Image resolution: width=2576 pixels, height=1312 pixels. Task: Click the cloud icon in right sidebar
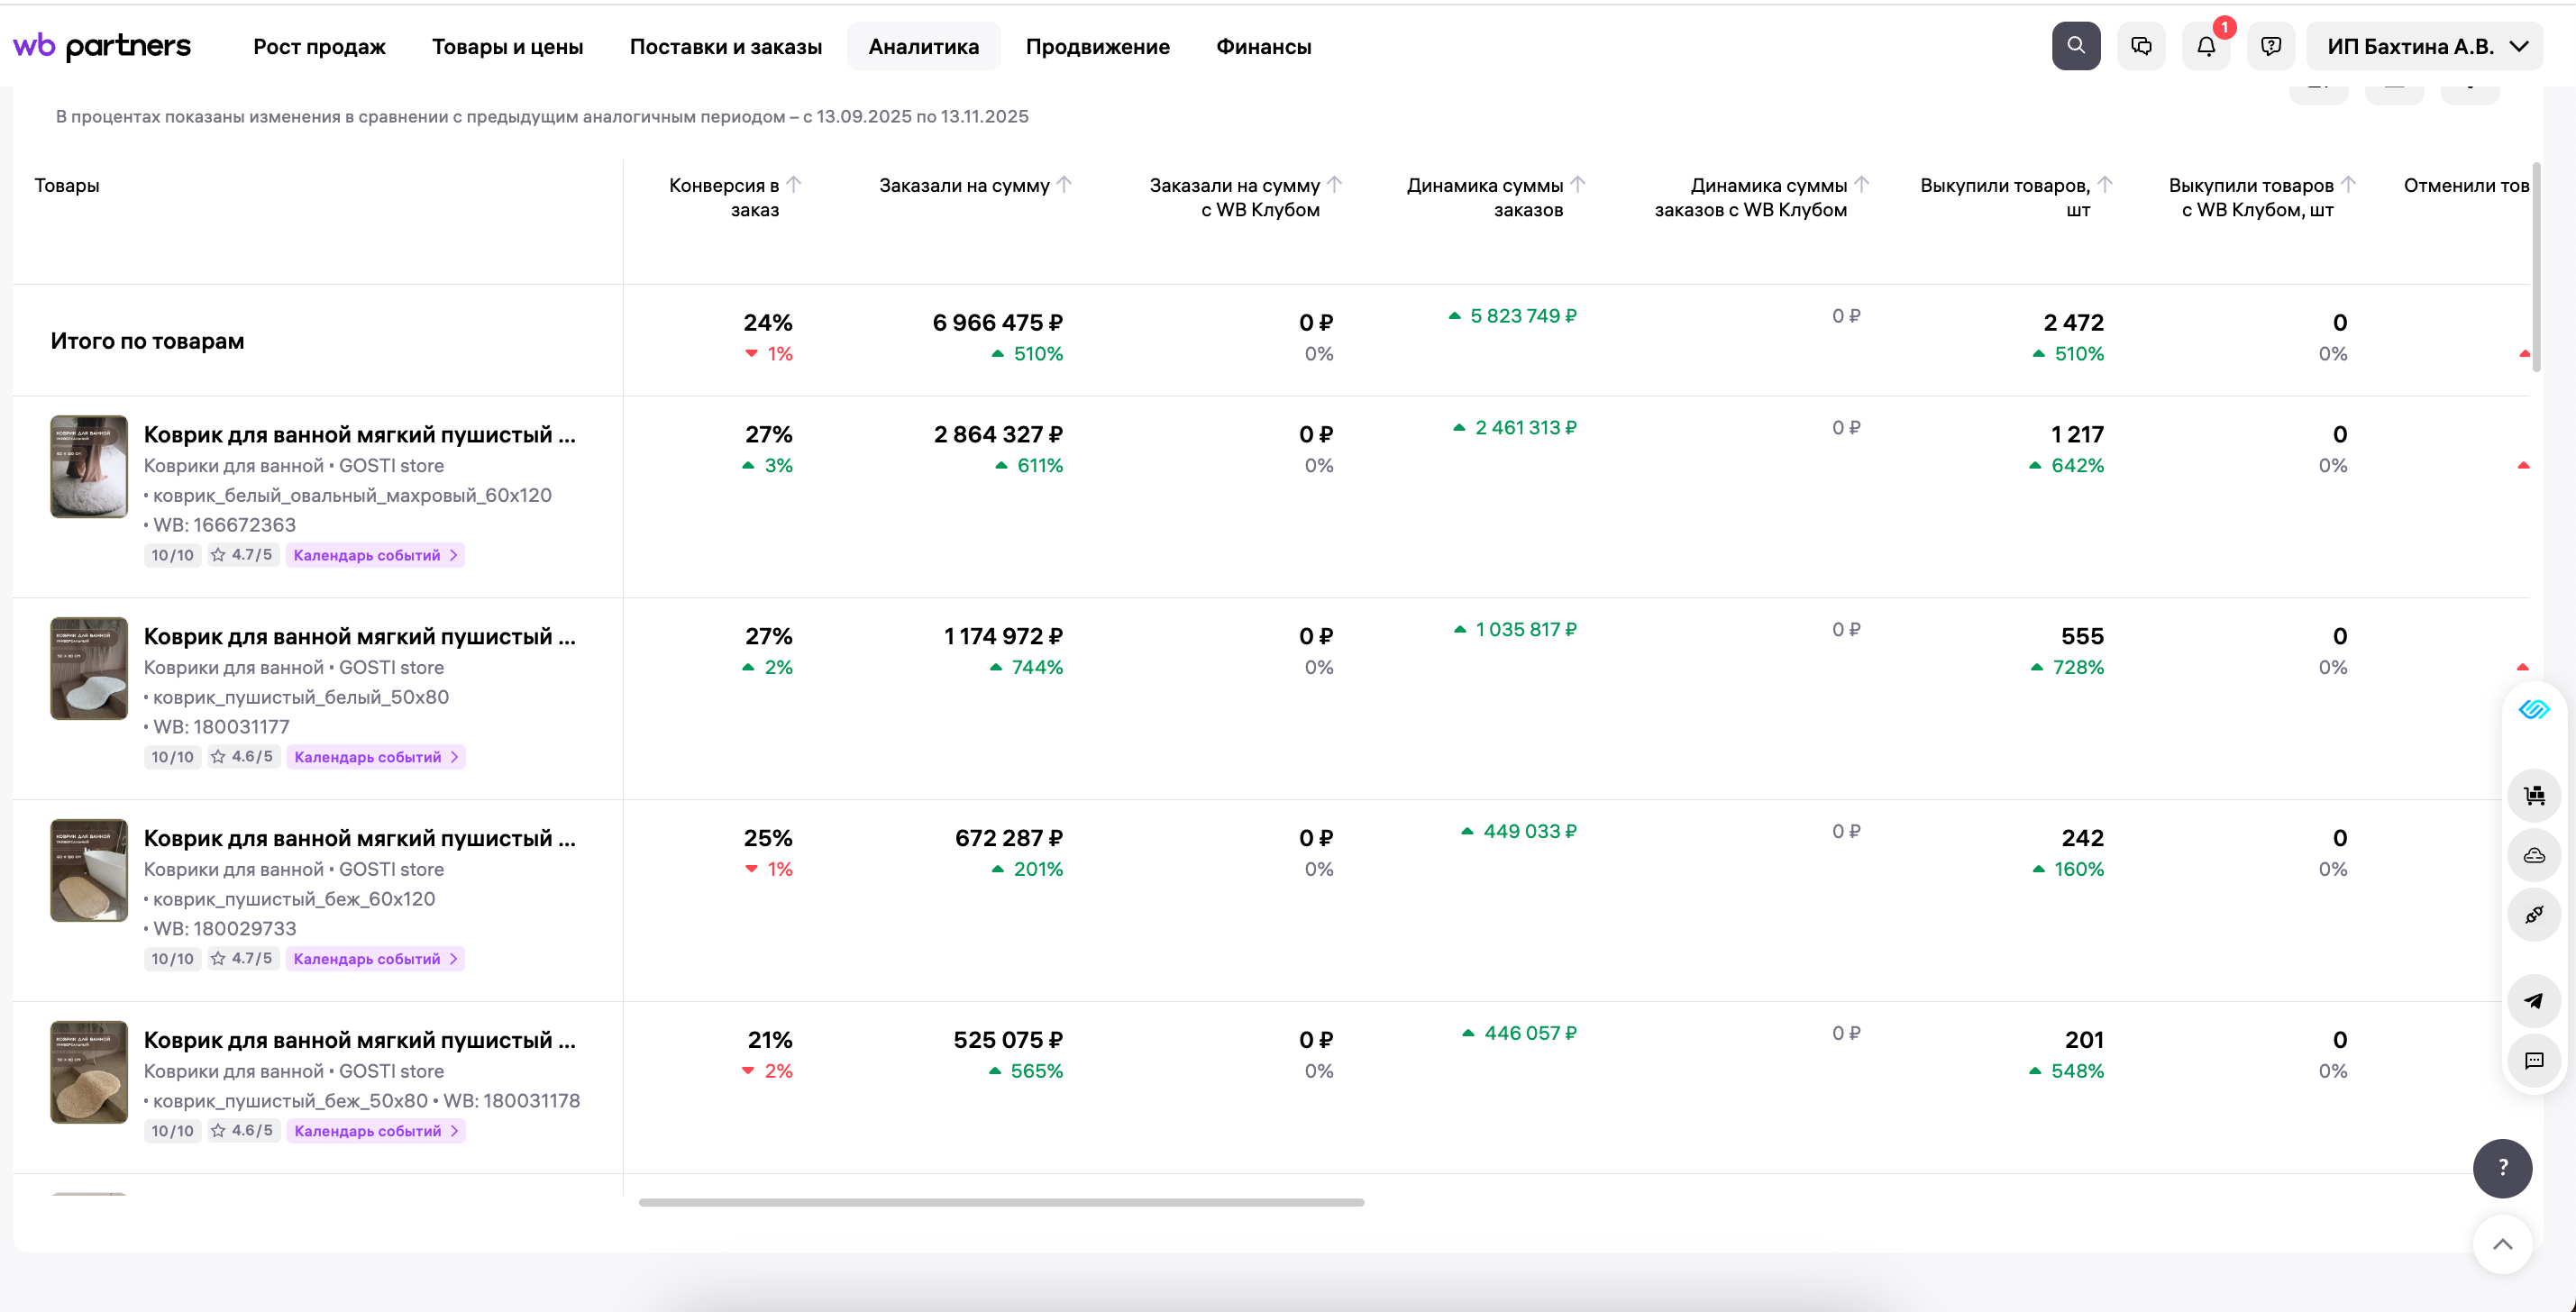pos(2534,855)
